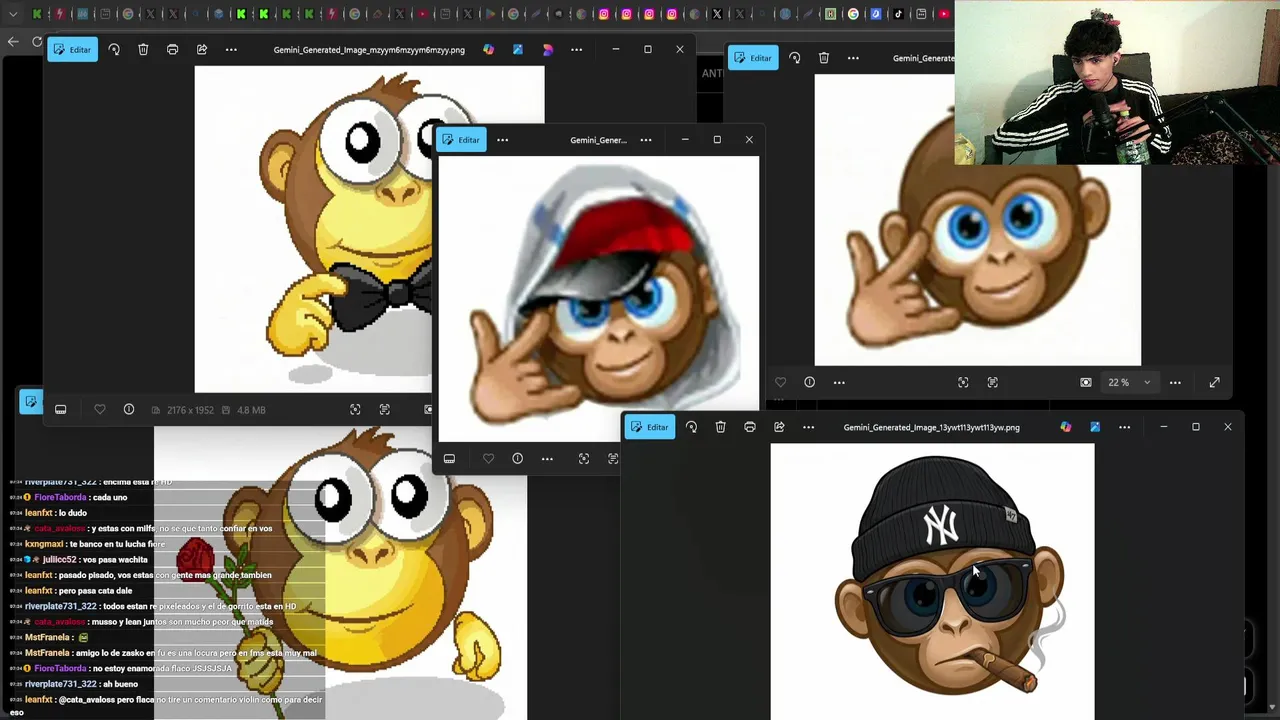Rotate the image in the 13ywt113ywt113yw.png window
Image resolution: width=1280 pixels, height=720 pixels.
point(691,427)
